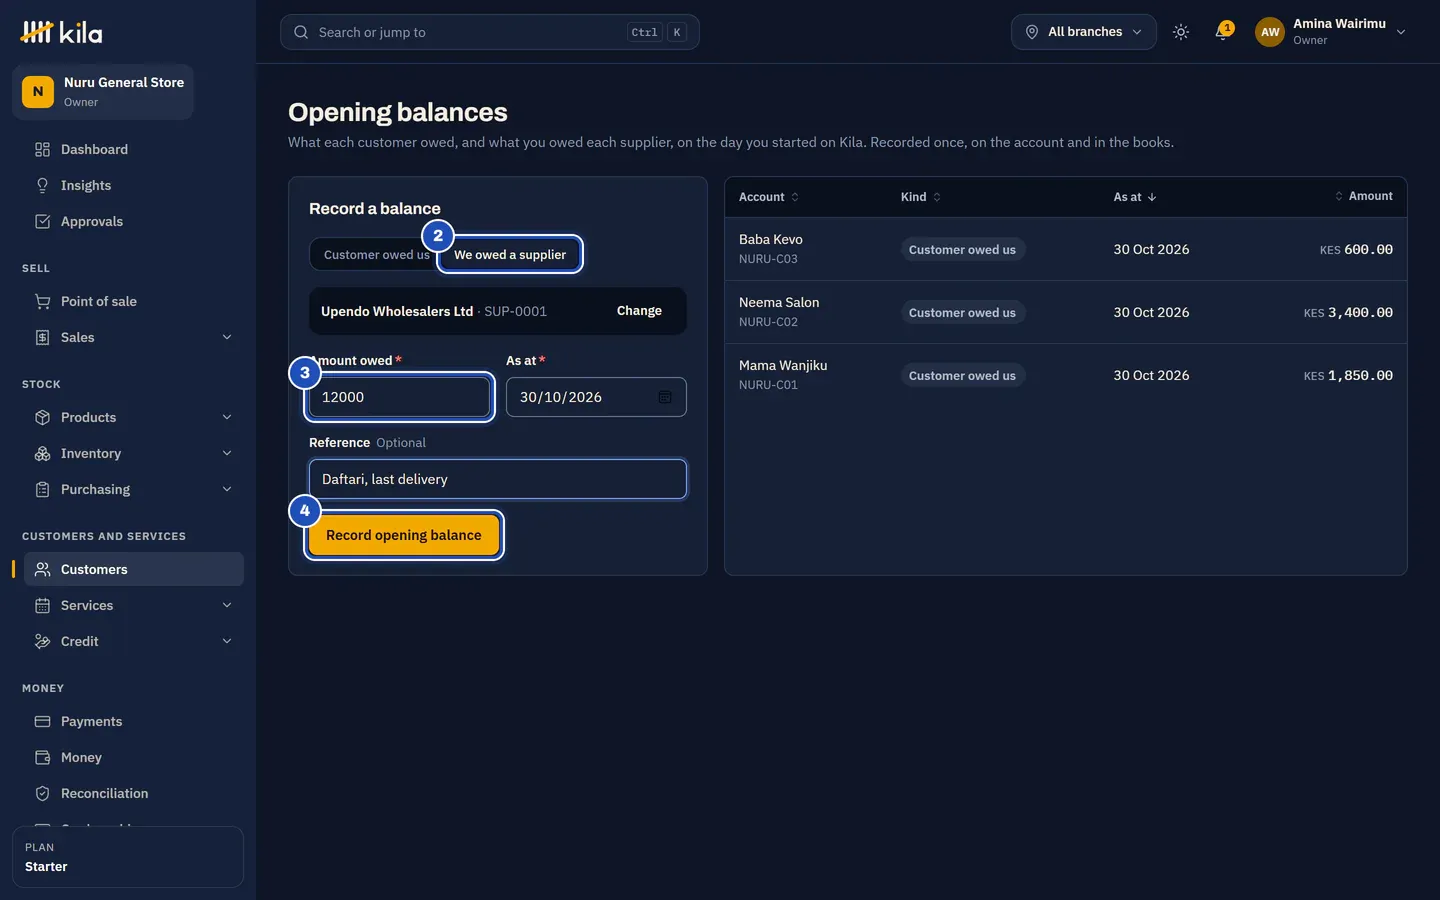Viewport: 1440px width, 900px height.
Task: Open Amina Wairimu account menu
Action: tap(1331, 32)
